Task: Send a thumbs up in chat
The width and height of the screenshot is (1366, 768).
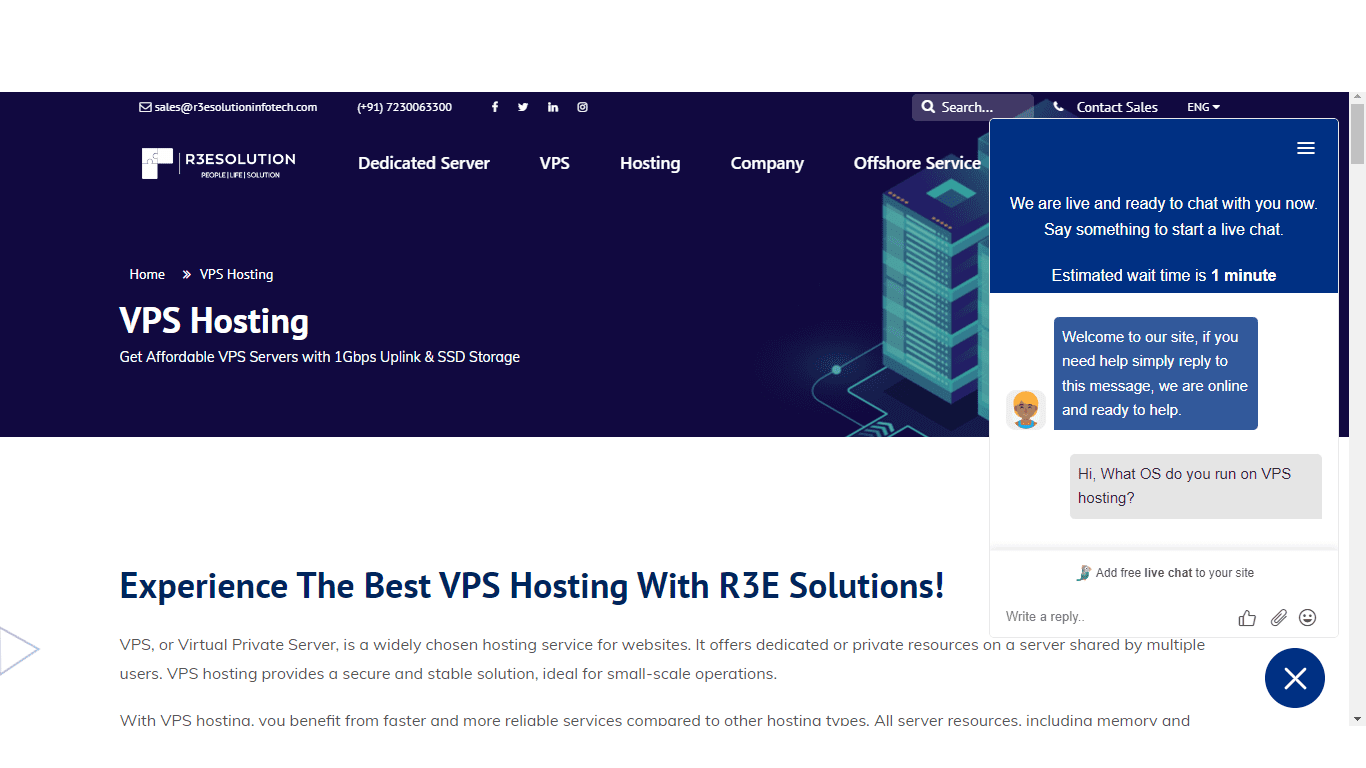Action: 1247,618
